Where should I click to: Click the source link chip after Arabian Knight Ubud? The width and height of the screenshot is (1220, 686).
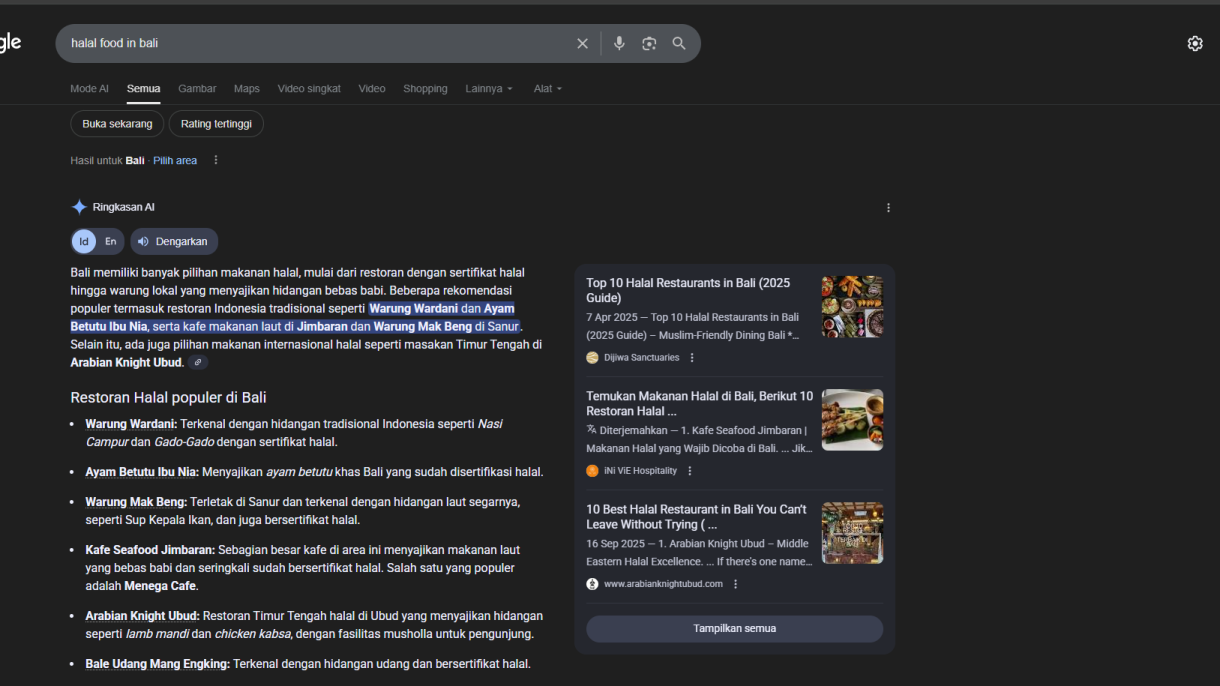tap(198, 363)
